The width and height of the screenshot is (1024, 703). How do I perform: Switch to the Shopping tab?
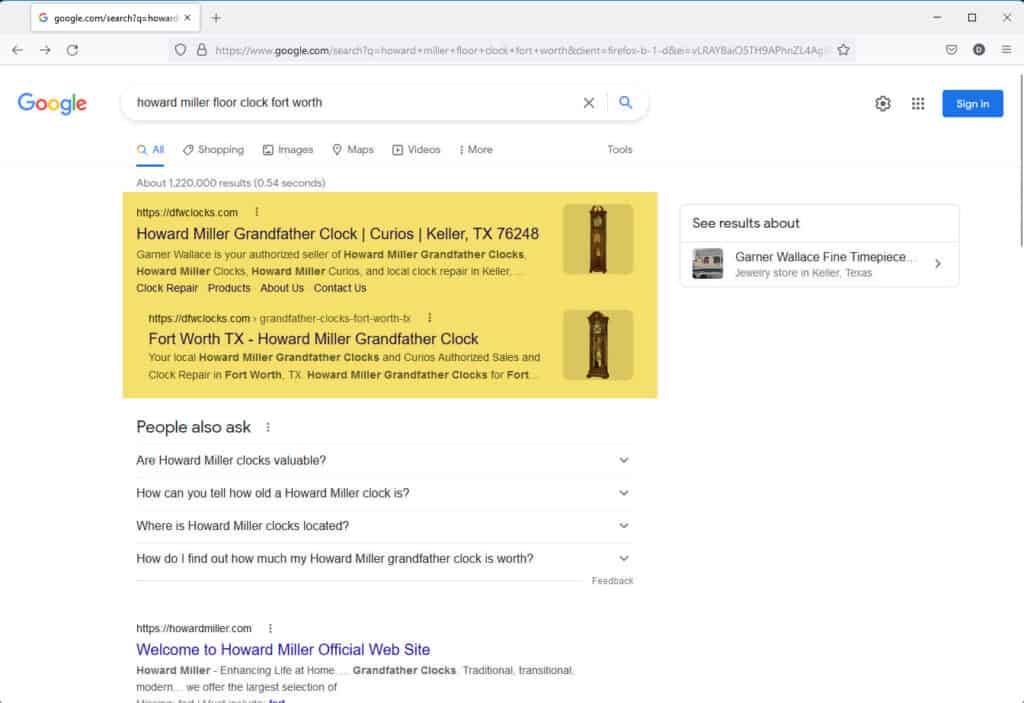[213, 150]
